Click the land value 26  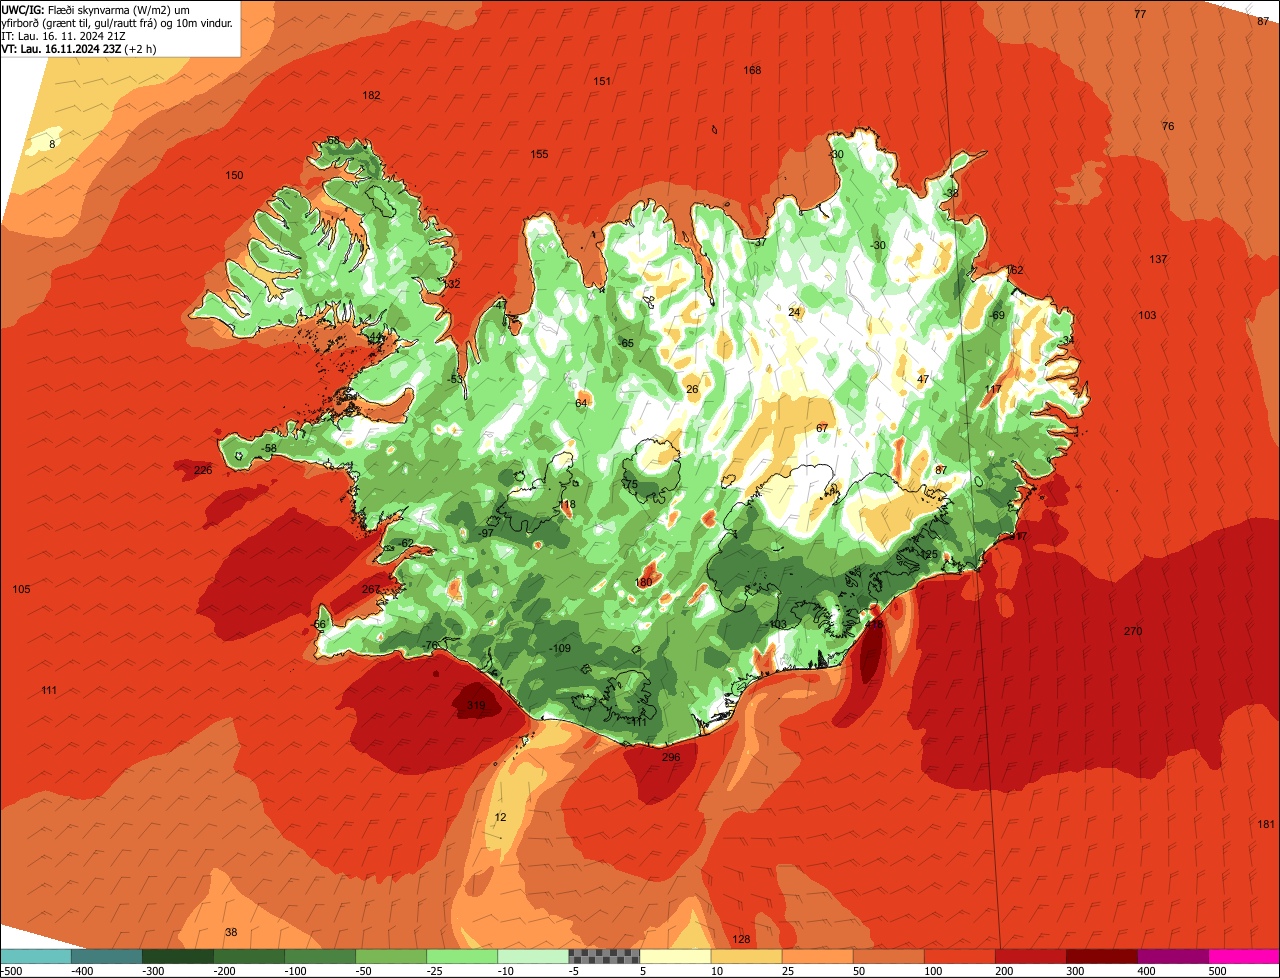click(x=692, y=389)
